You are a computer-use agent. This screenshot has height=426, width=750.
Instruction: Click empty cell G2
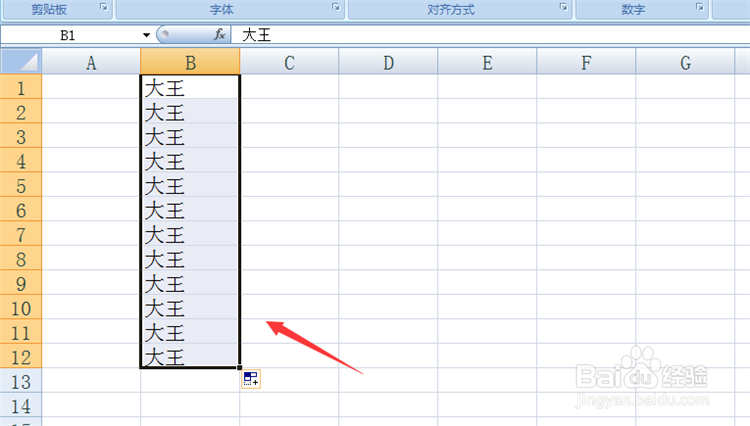(685, 111)
